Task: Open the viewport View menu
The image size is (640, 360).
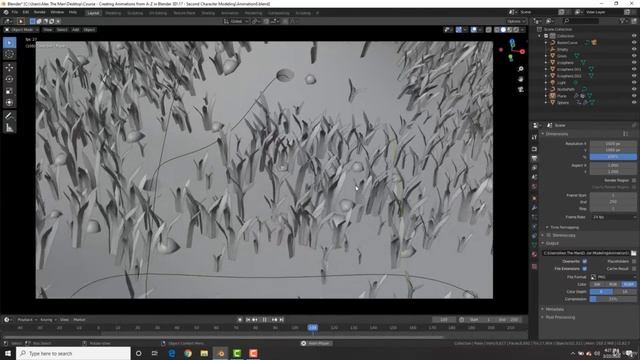Action: pyautogui.click(x=47, y=30)
